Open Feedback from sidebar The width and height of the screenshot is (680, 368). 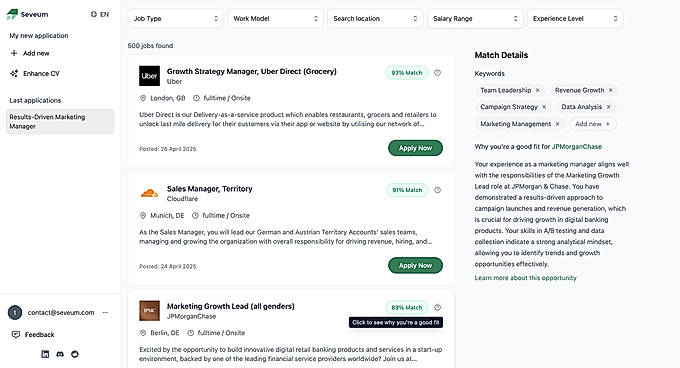[x=39, y=335]
